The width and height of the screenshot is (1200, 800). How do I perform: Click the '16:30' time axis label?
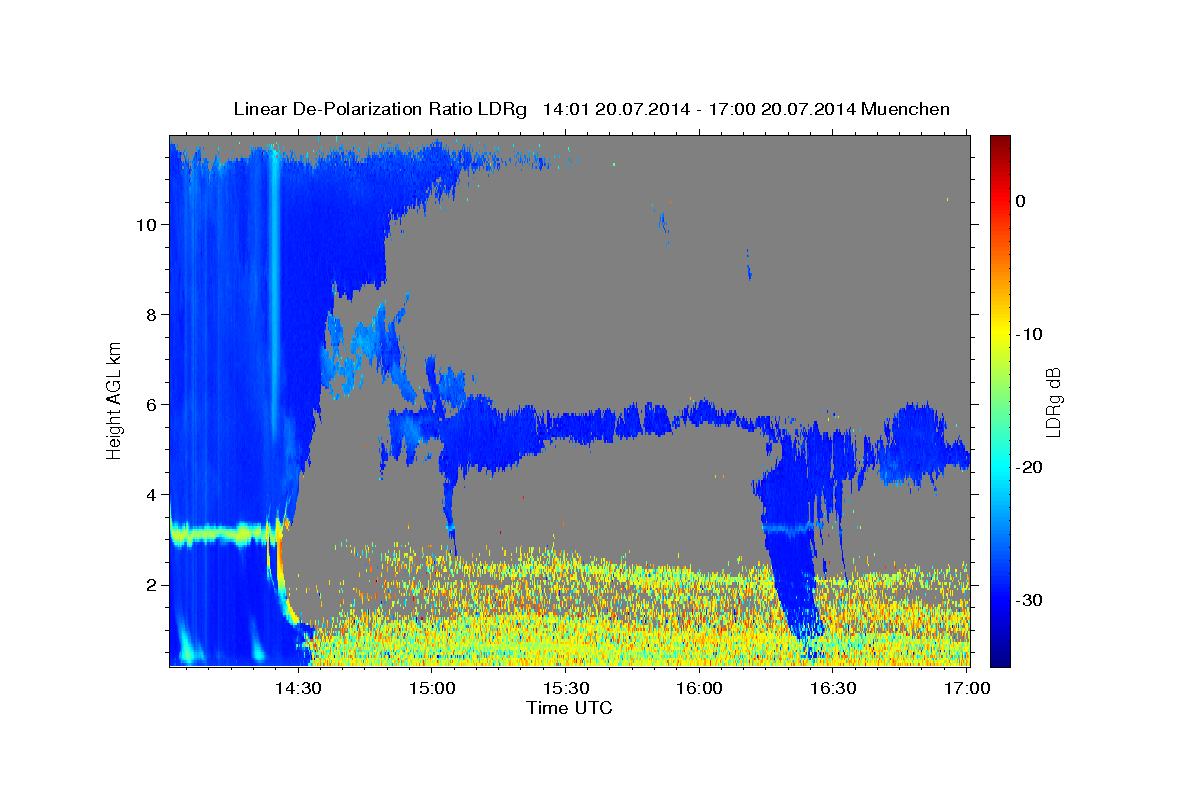[834, 688]
